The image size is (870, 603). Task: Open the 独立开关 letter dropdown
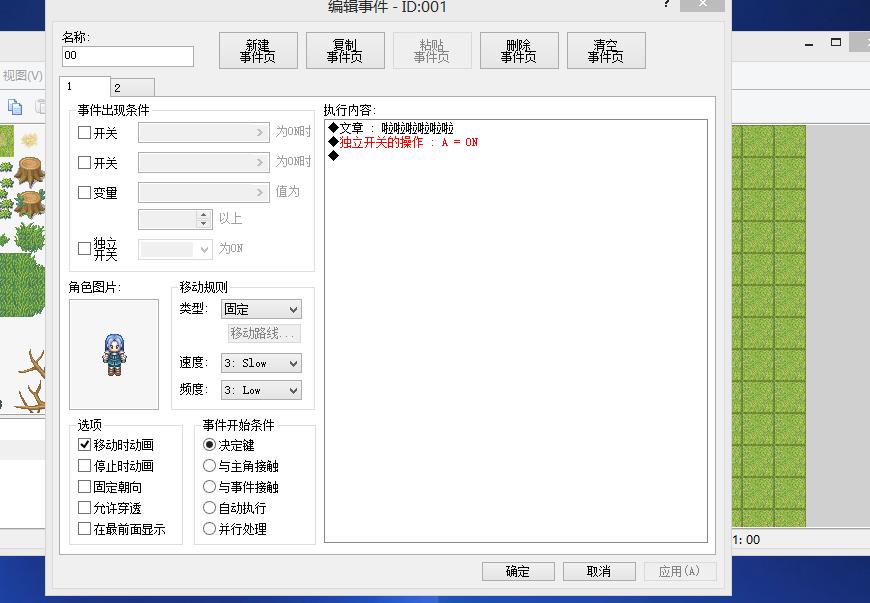[175, 249]
